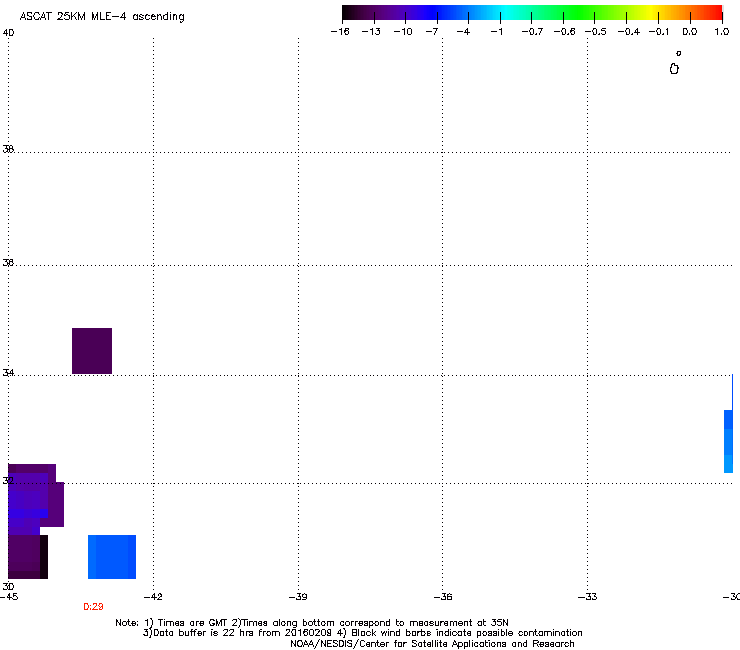Screen dimensions: 740x650
Task: Select the "-0.4" color bar label
Action: tap(629, 32)
